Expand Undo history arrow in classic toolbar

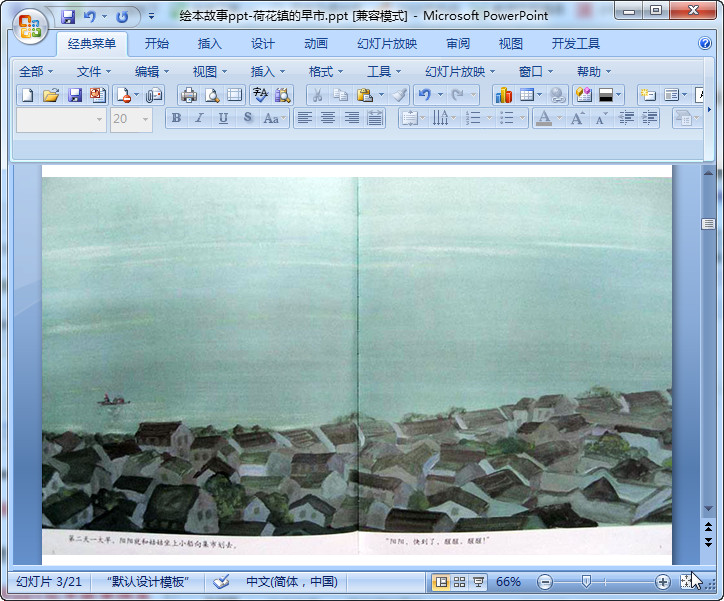pos(440,95)
